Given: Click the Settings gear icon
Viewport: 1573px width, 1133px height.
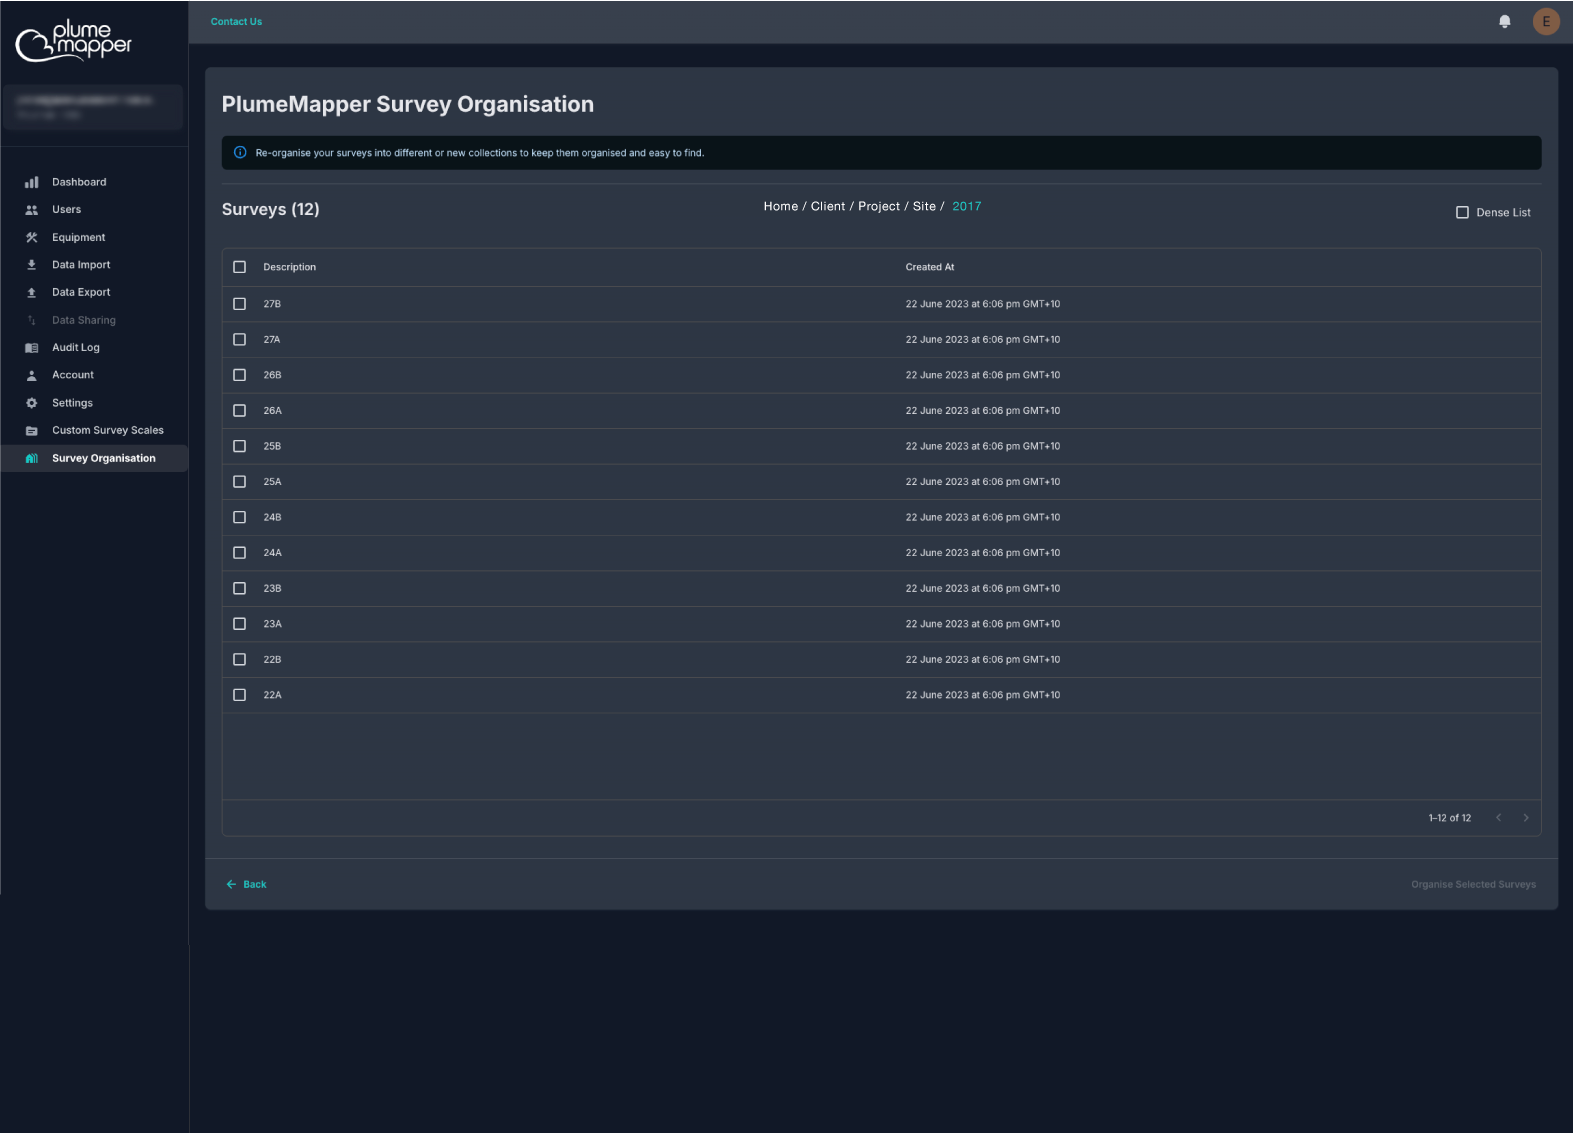Looking at the screenshot, I should 32,403.
